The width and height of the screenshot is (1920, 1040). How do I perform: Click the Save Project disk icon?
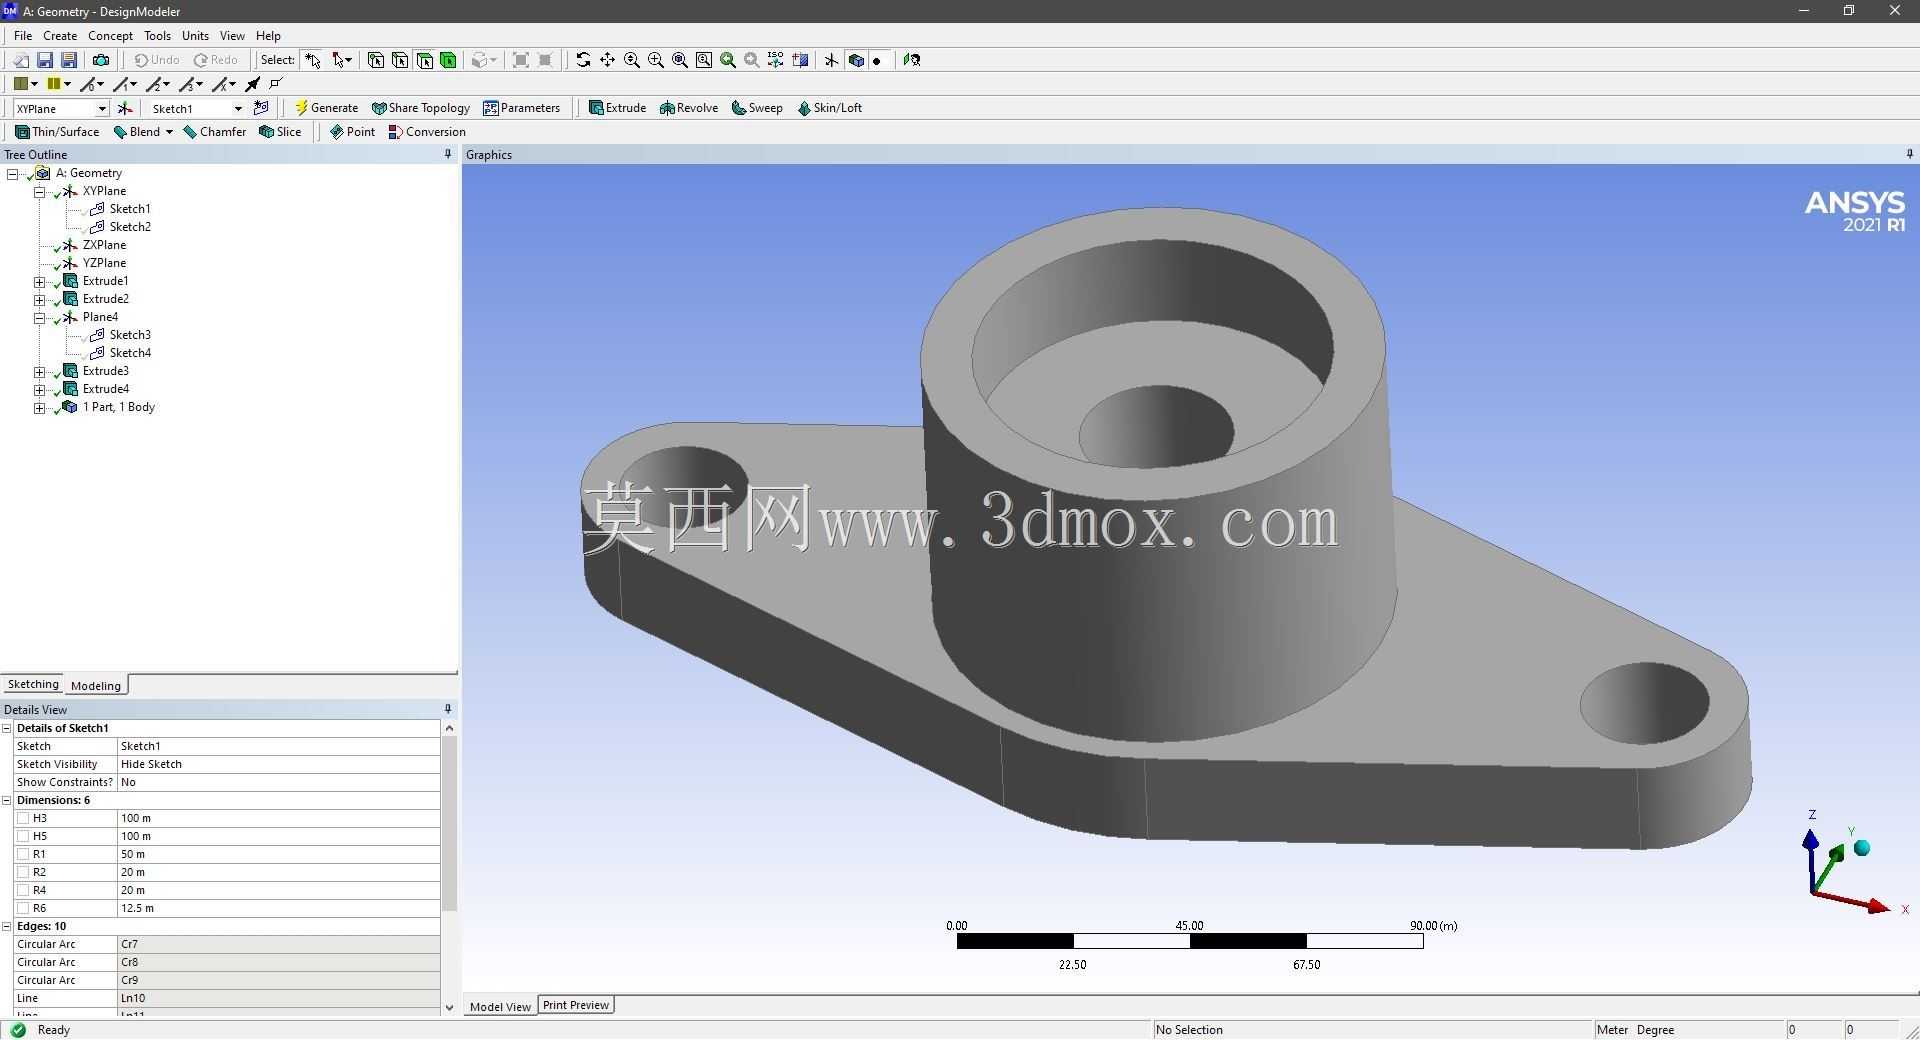tap(45, 60)
